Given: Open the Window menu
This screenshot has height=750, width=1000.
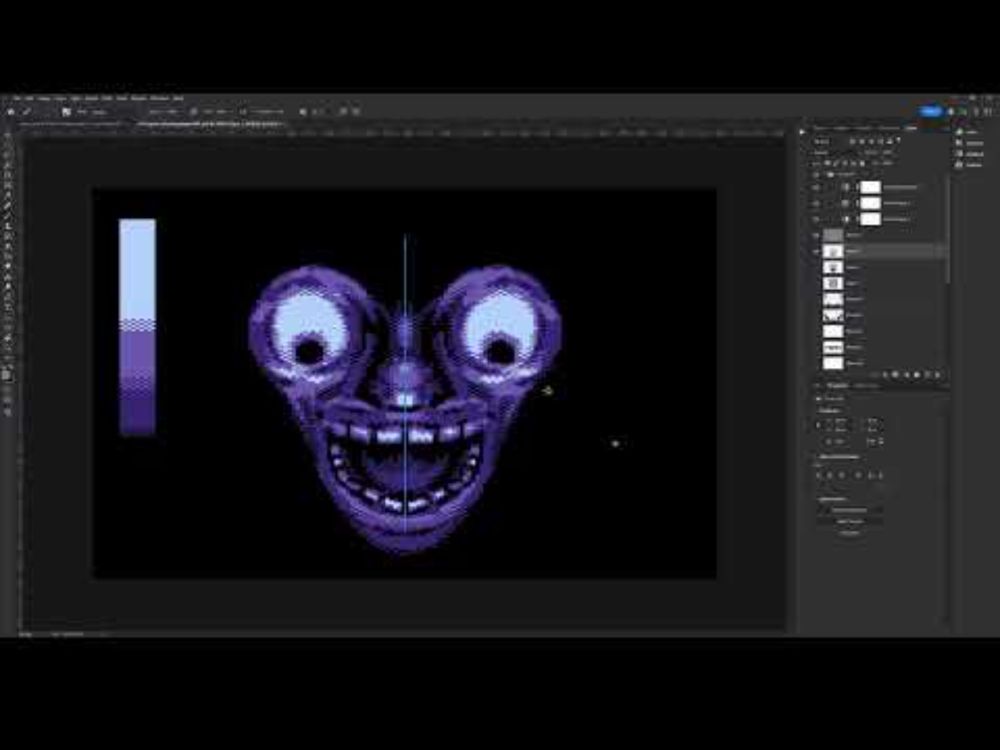Looking at the screenshot, I should click(x=159, y=98).
